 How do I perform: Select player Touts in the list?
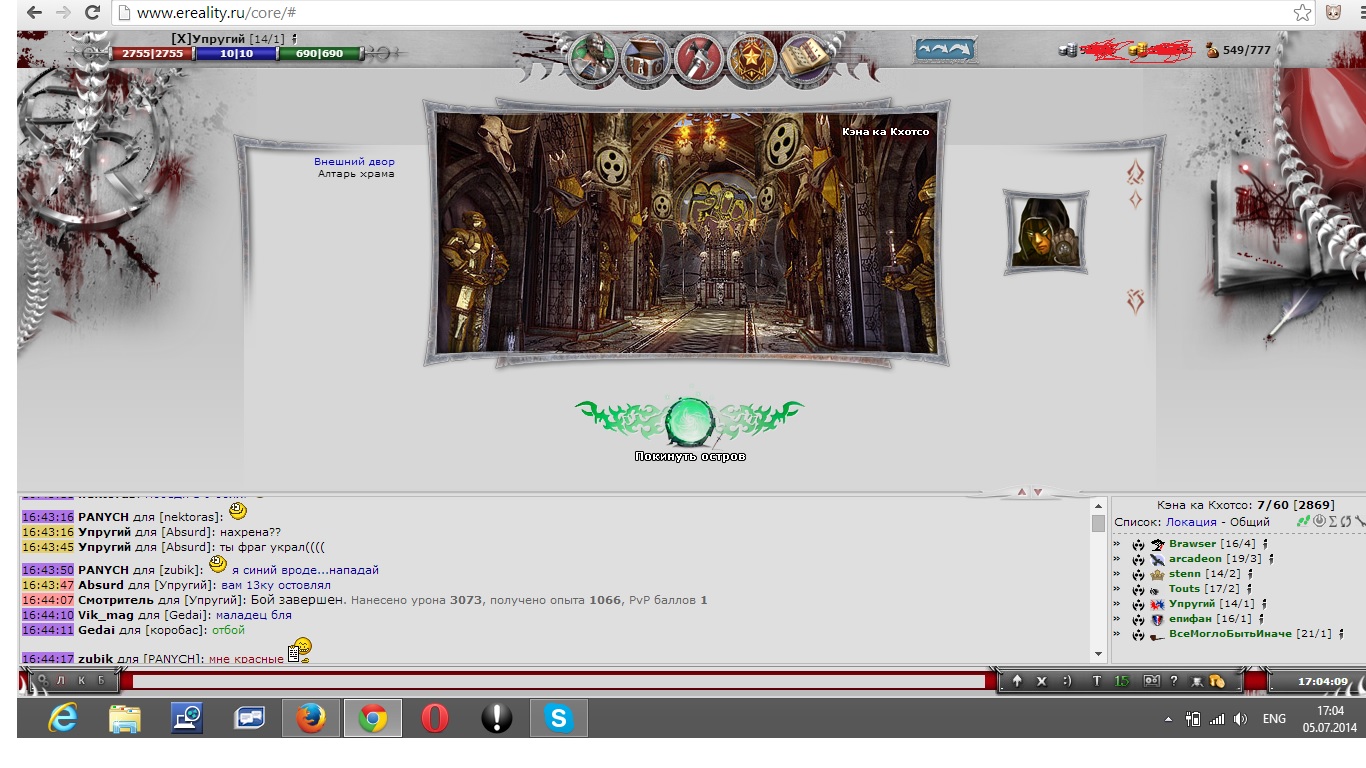click(x=1184, y=589)
